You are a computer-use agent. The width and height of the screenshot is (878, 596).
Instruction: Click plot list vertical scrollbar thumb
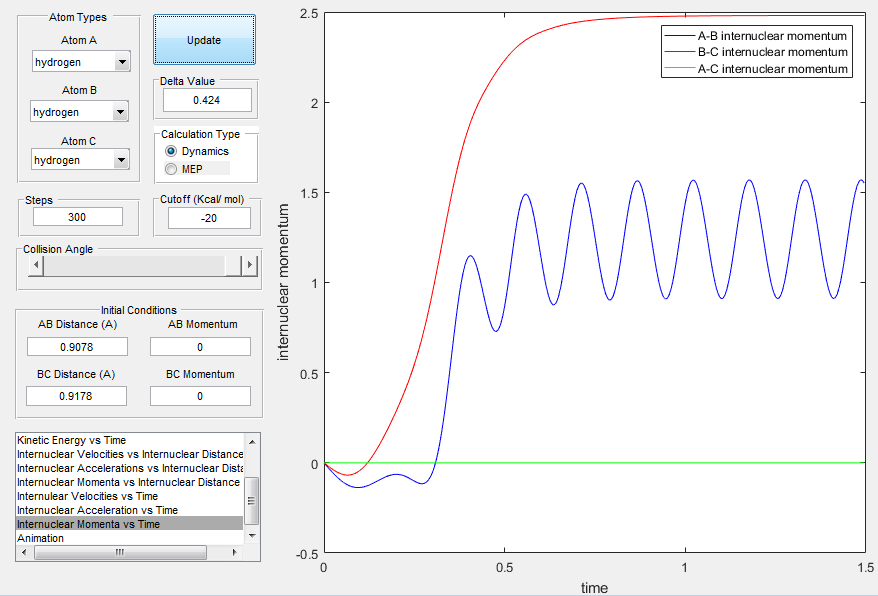click(251, 500)
